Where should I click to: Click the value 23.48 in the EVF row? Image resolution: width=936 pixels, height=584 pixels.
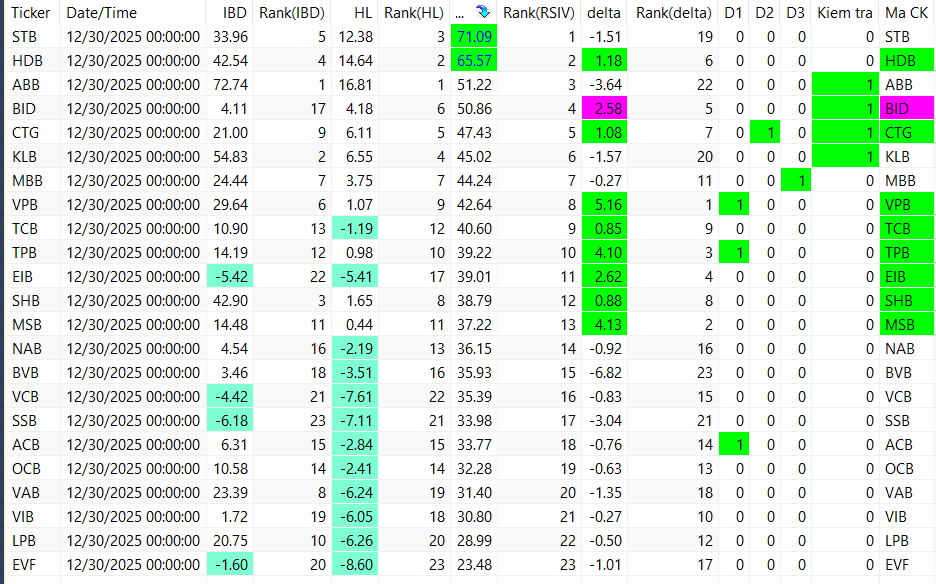(x=475, y=564)
